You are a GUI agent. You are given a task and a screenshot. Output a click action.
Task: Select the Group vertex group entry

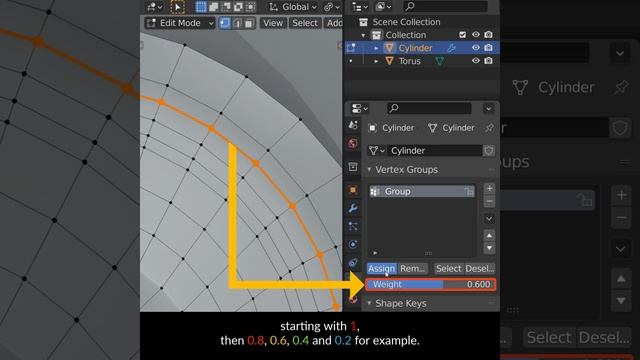pyautogui.click(x=422, y=191)
